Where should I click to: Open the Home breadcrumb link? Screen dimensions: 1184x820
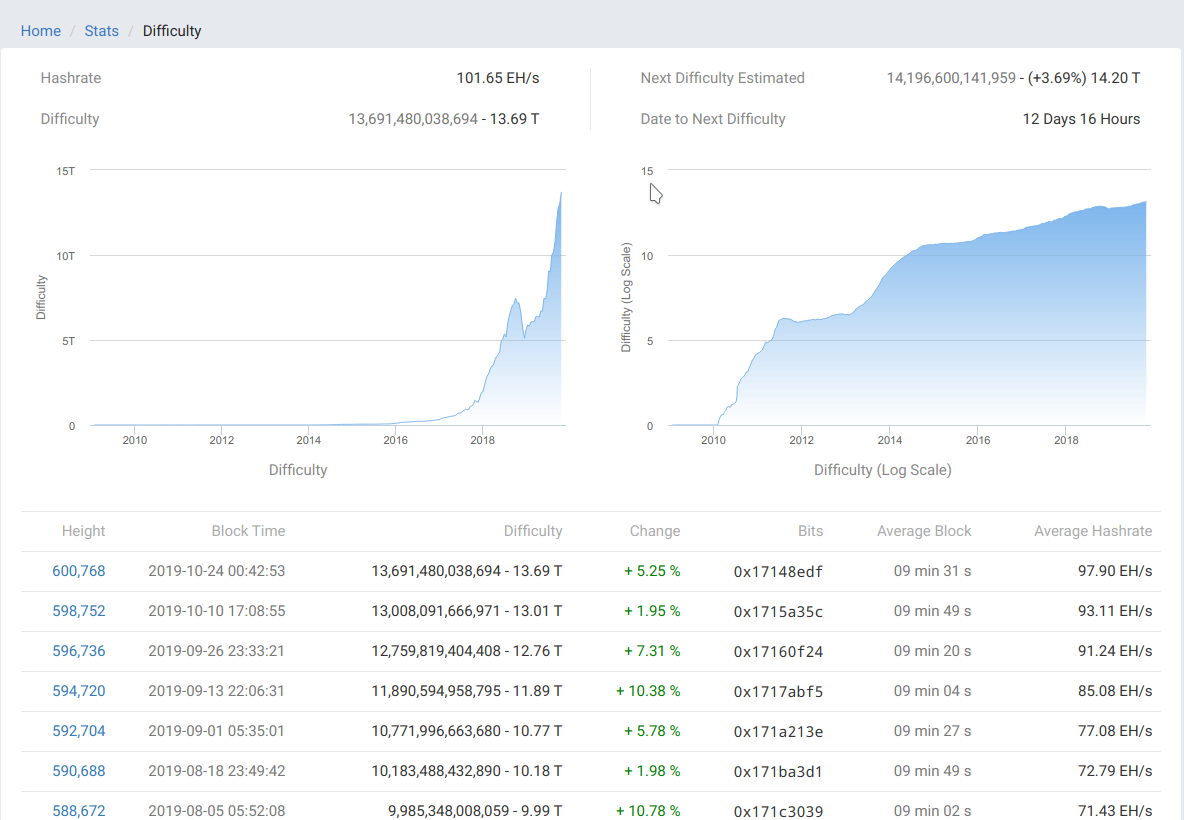(x=41, y=31)
